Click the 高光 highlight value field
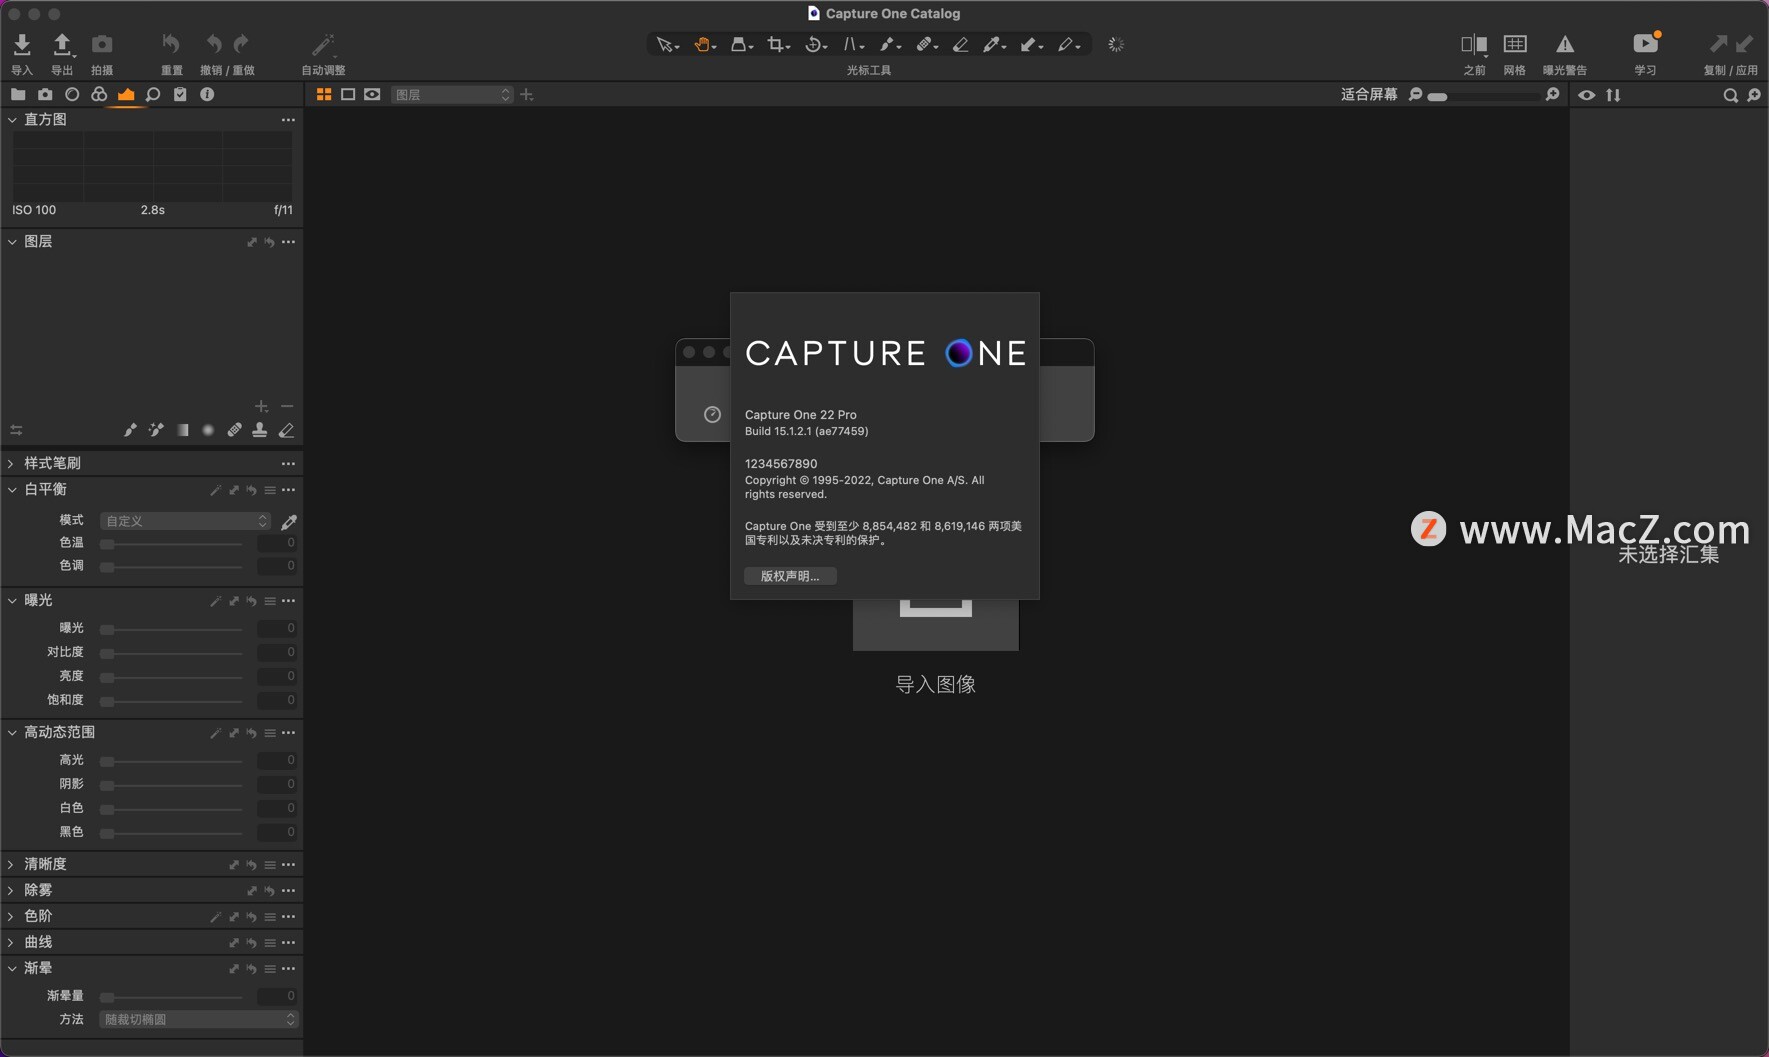Viewport: 1769px width, 1057px height. pos(277,760)
